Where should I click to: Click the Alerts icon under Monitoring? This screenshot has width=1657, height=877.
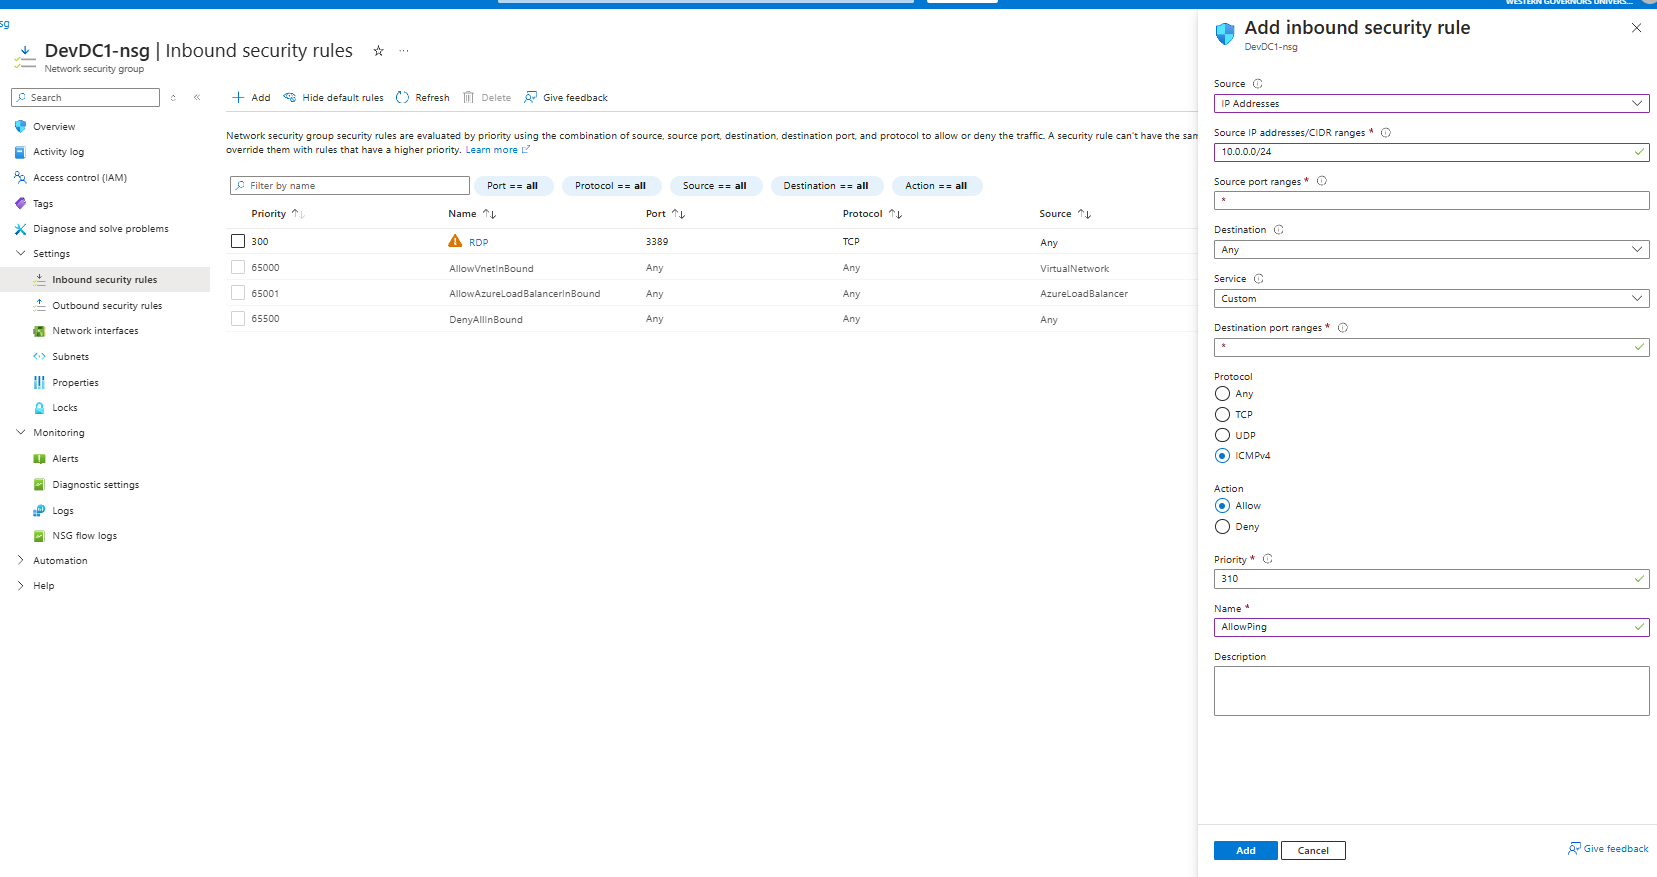(x=39, y=459)
